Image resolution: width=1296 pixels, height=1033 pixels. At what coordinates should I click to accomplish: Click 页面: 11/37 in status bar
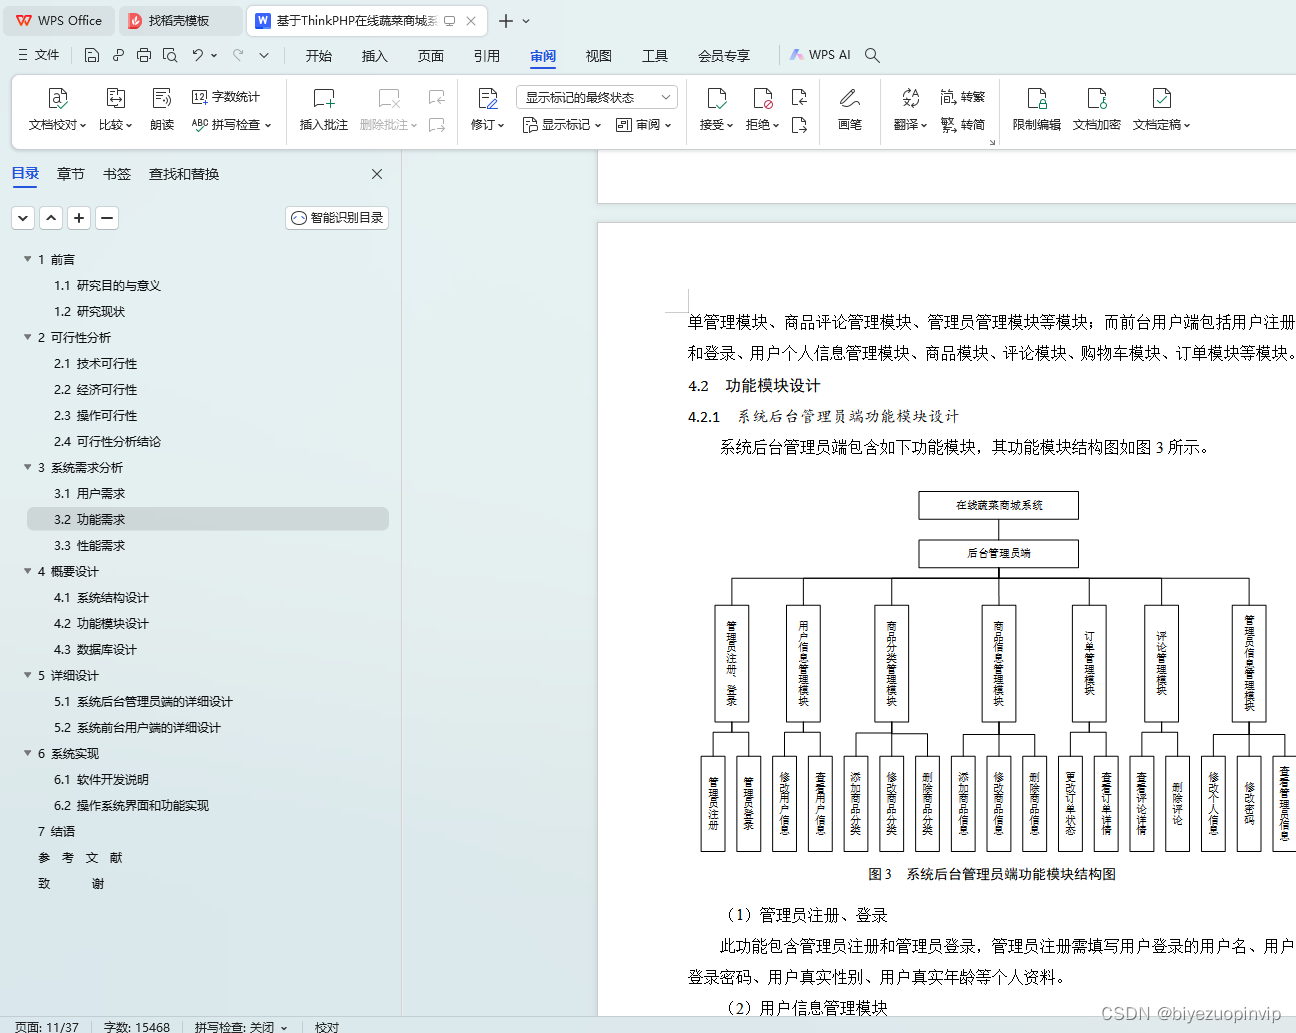click(x=47, y=1026)
